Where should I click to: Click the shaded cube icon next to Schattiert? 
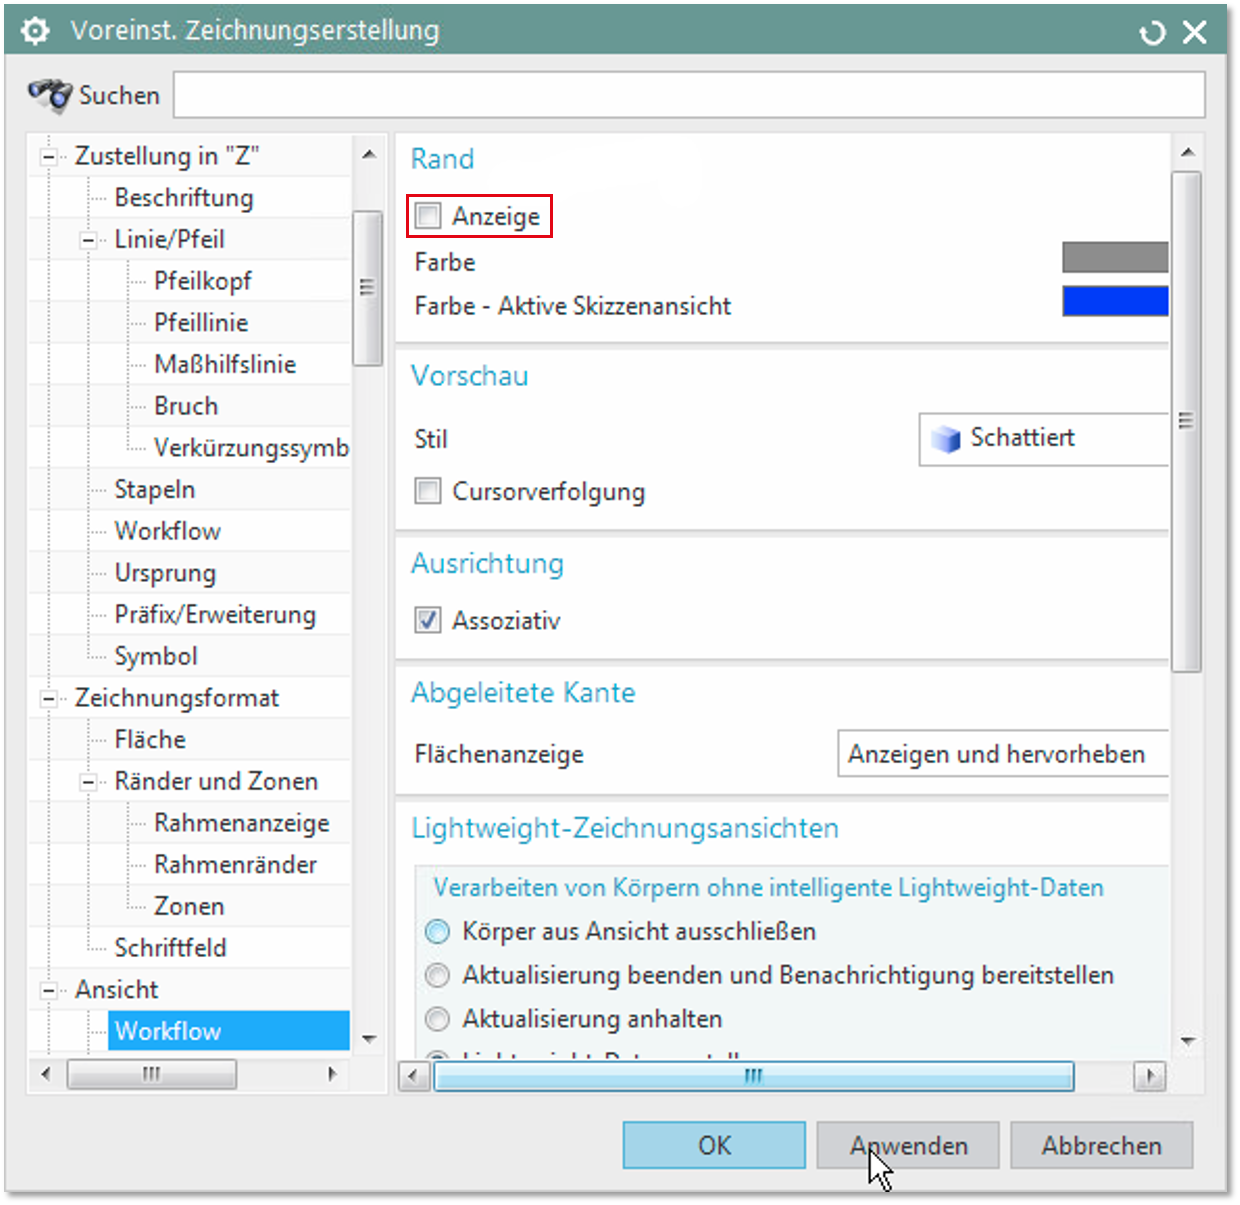(x=945, y=439)
